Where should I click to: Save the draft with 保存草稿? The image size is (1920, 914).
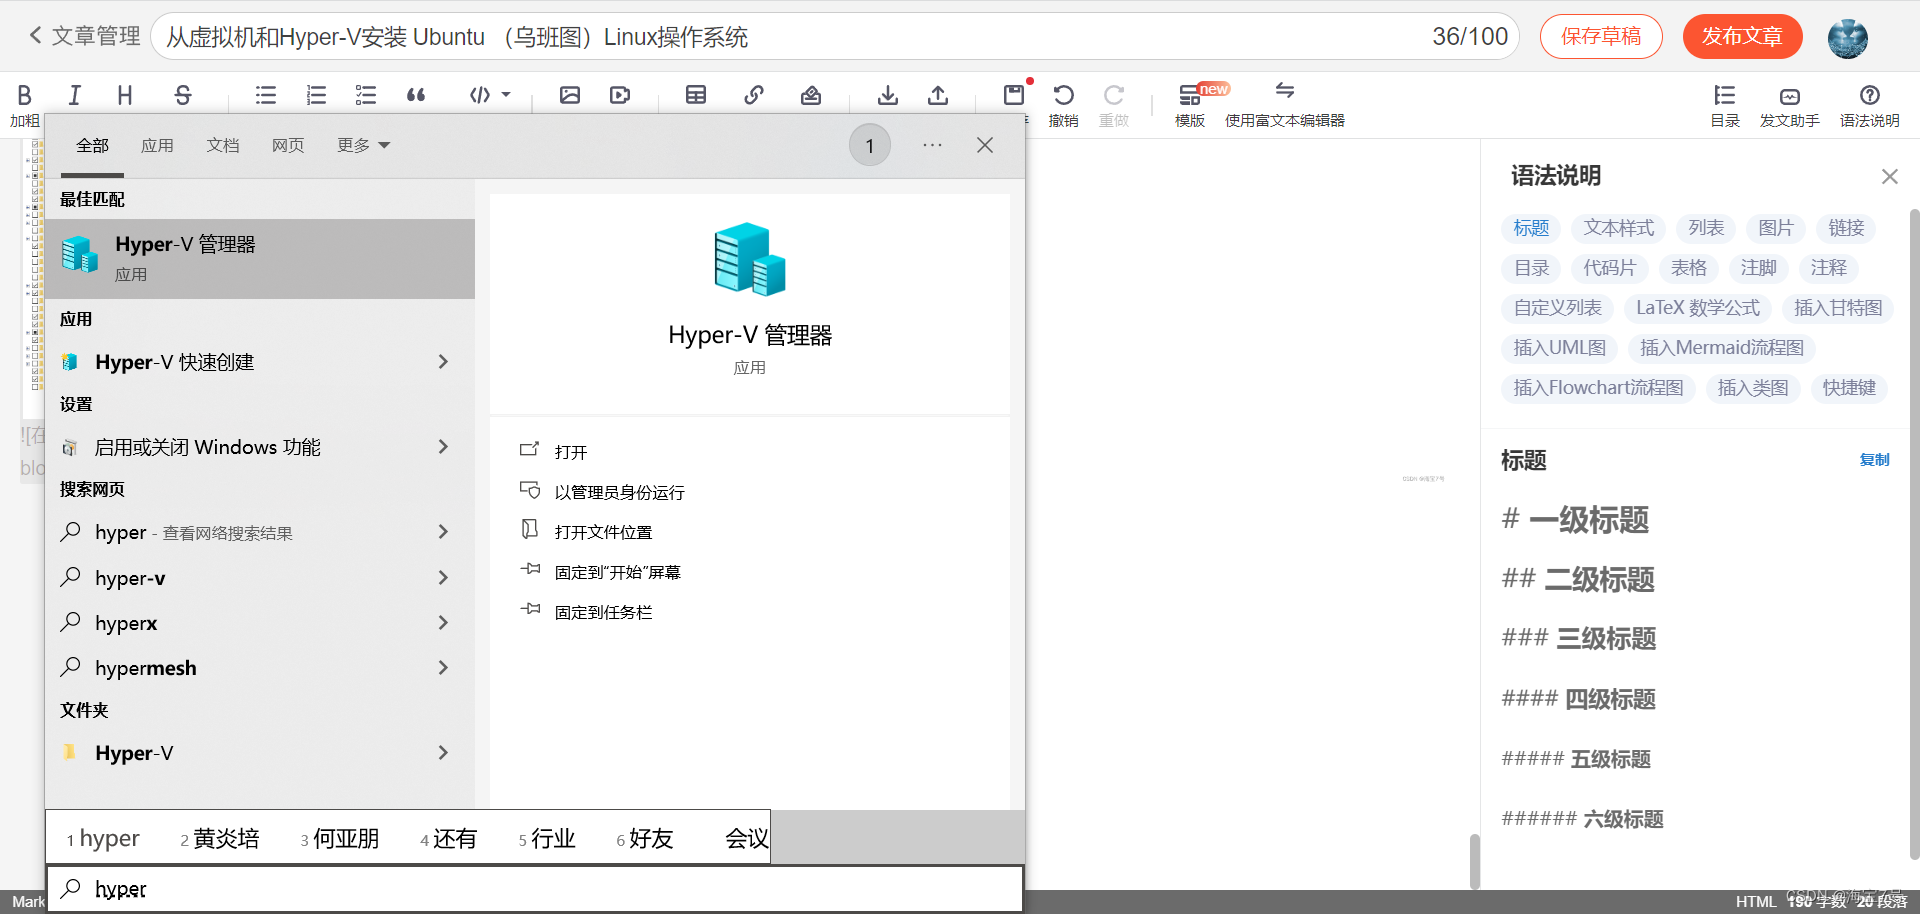pos(1601,37)
